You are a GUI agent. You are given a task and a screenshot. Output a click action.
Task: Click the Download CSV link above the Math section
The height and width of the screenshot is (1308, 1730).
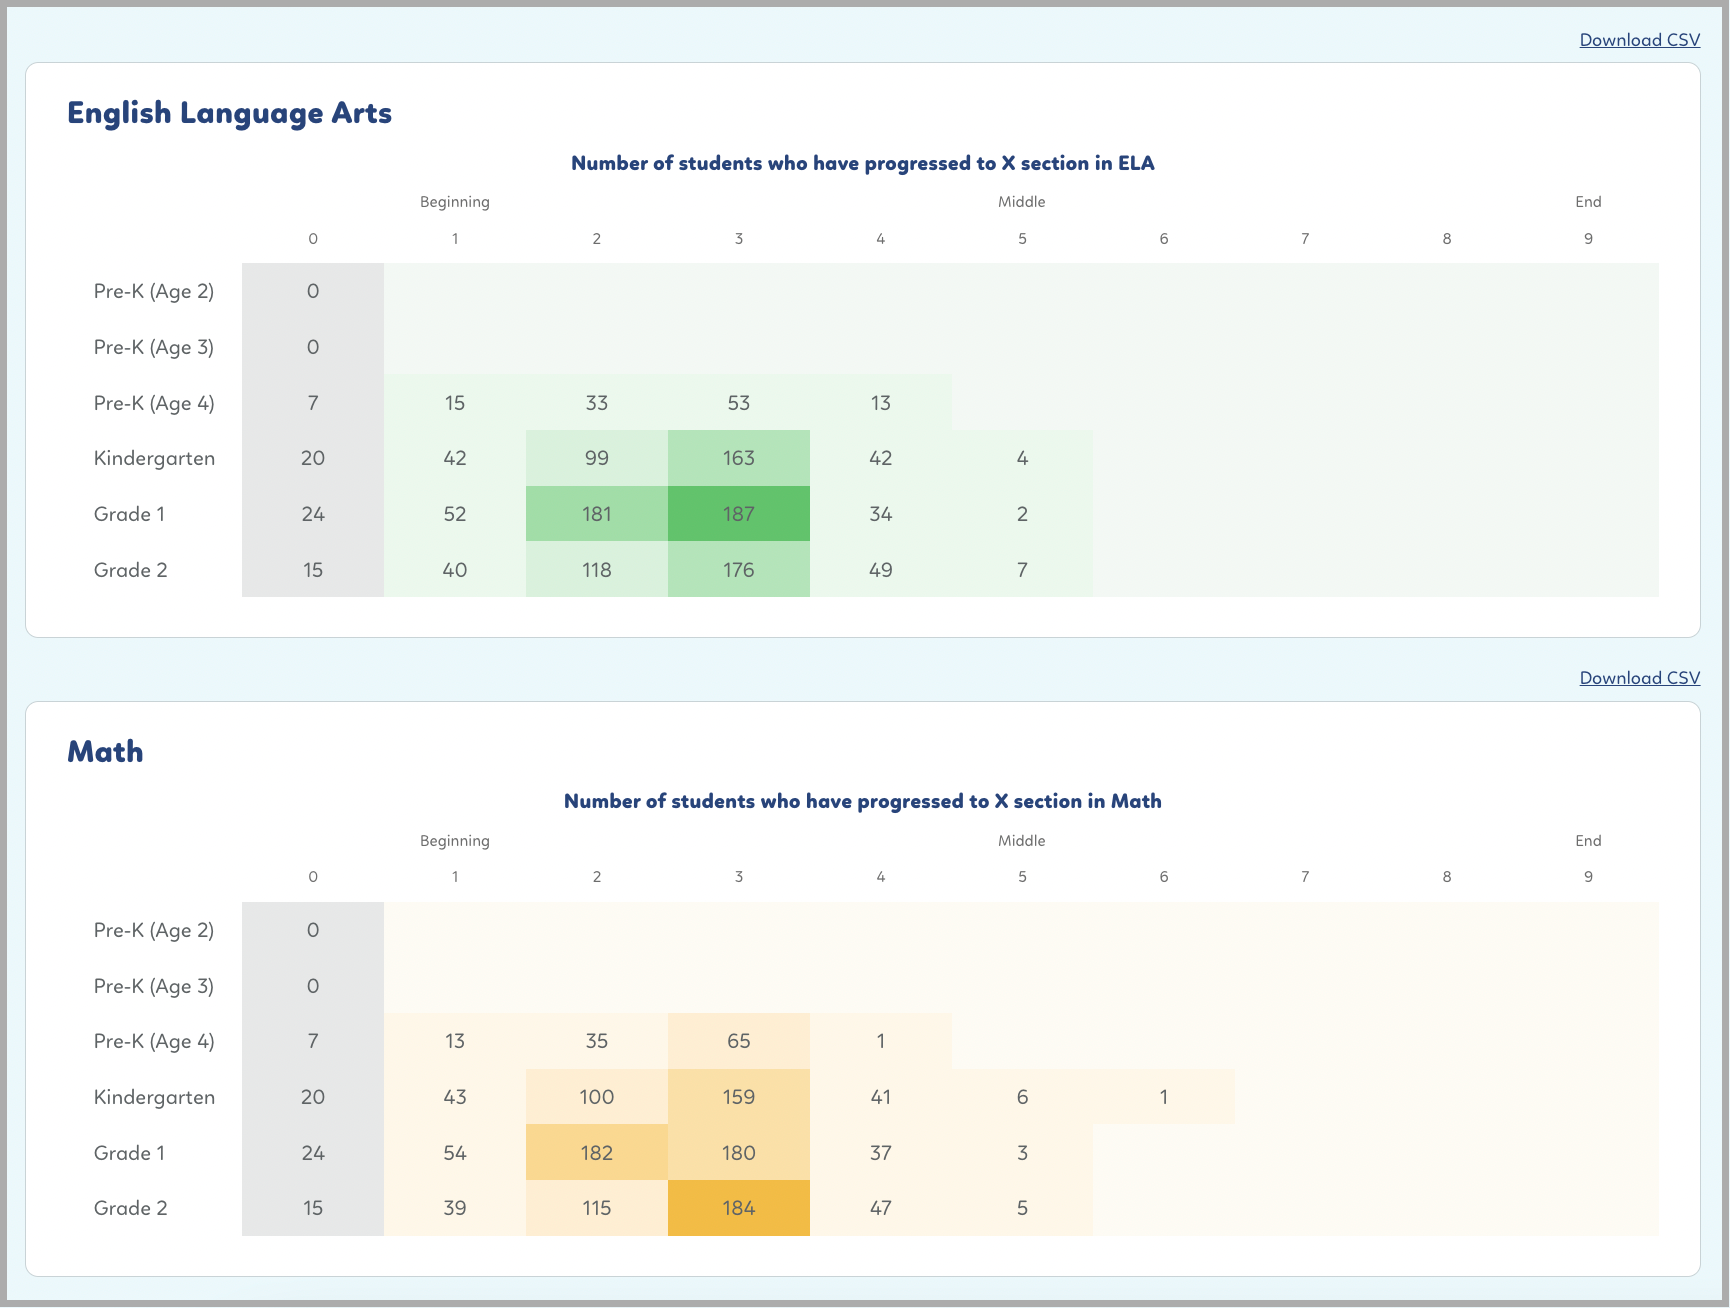coord(1638,677)
